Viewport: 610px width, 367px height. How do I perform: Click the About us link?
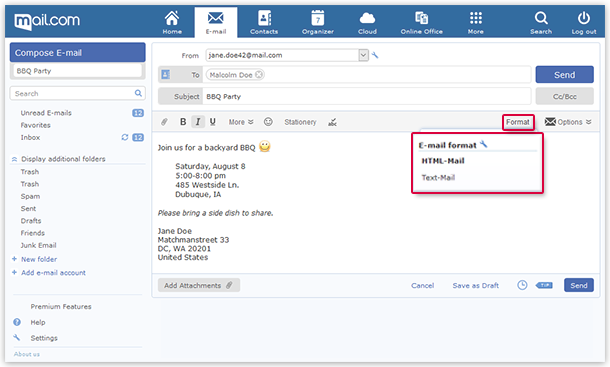coord(27,354)
